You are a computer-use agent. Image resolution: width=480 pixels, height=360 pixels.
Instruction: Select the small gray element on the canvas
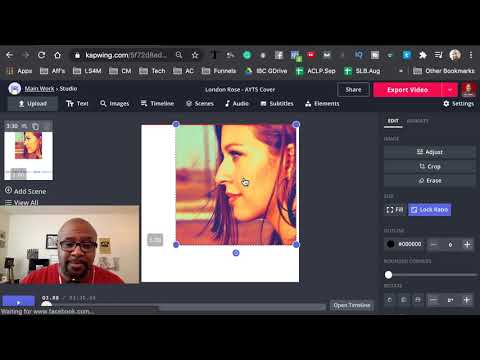coord(155,239)
